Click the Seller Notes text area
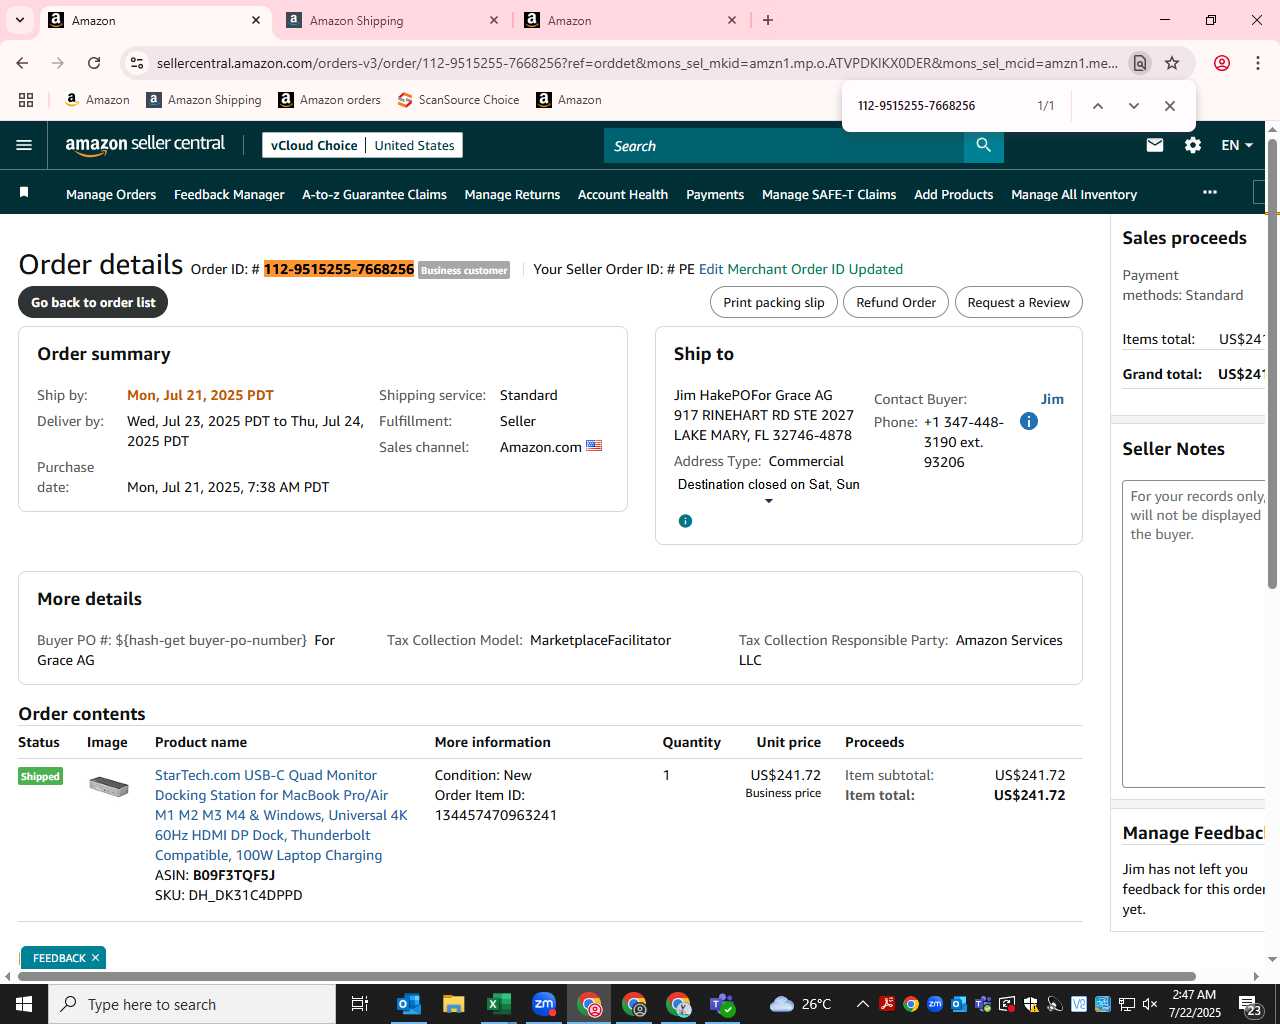Image resolution: width=1280 pixels, height=1024 pixels. tap(1194, 634)
